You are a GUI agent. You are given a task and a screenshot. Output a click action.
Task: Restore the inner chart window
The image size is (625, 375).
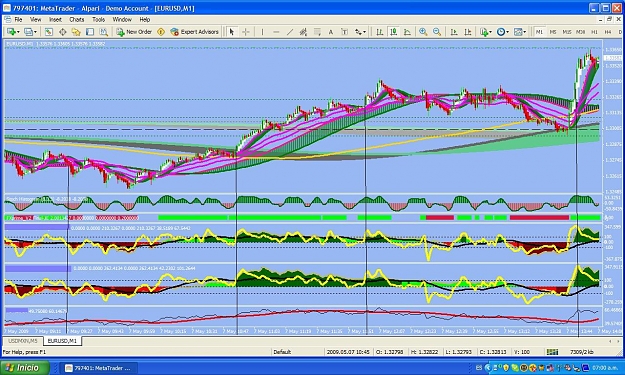coord(609,19)
